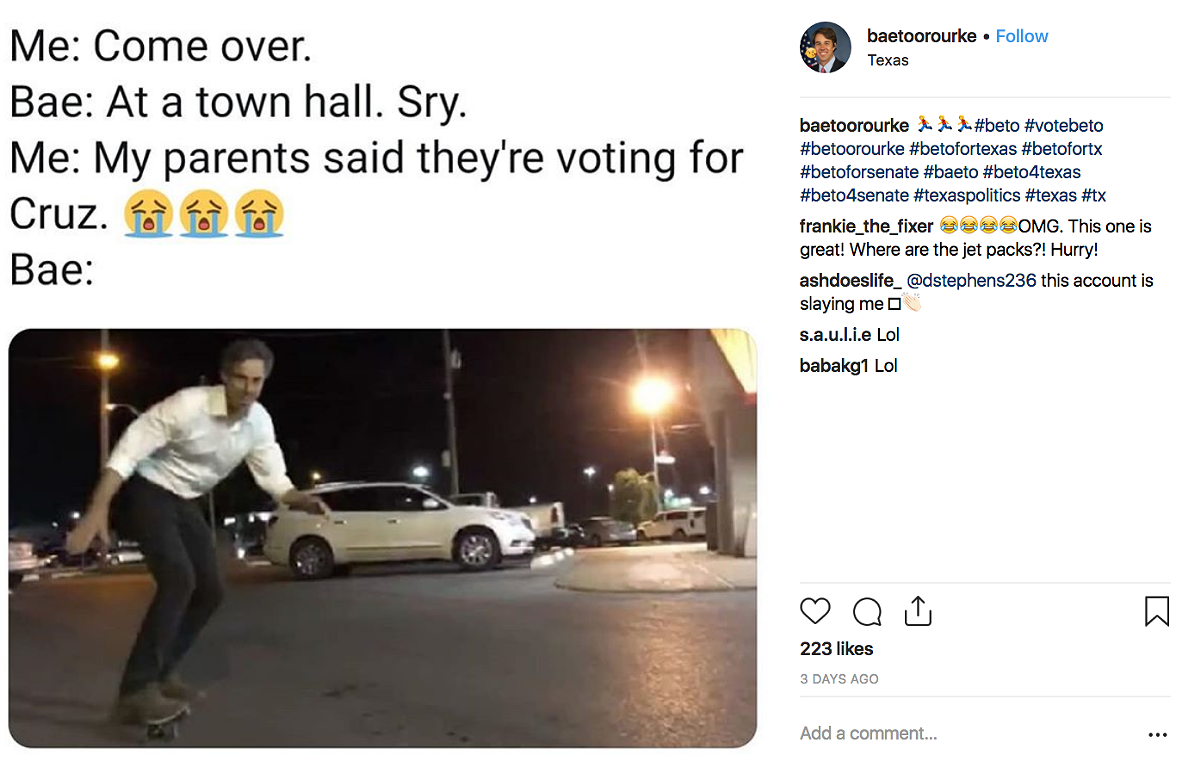Click the Add a comment field
The width and height of the screenshot is (1200, 768).
click(868, 733)
